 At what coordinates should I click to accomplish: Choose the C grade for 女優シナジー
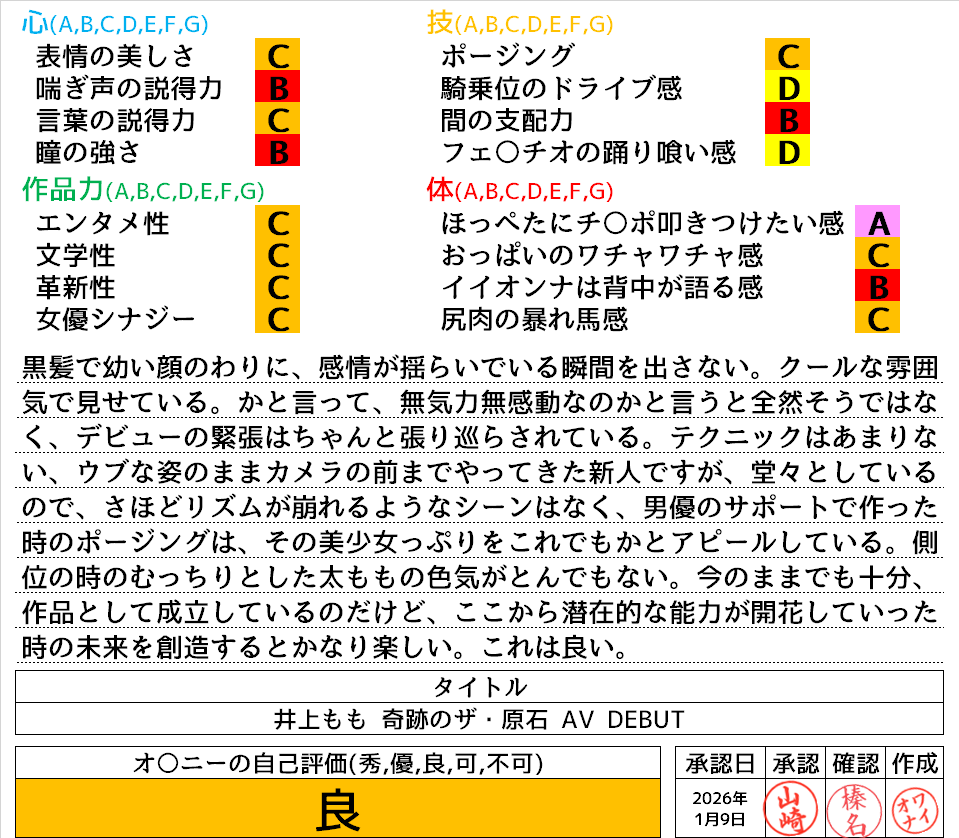(x=278, y=319)
